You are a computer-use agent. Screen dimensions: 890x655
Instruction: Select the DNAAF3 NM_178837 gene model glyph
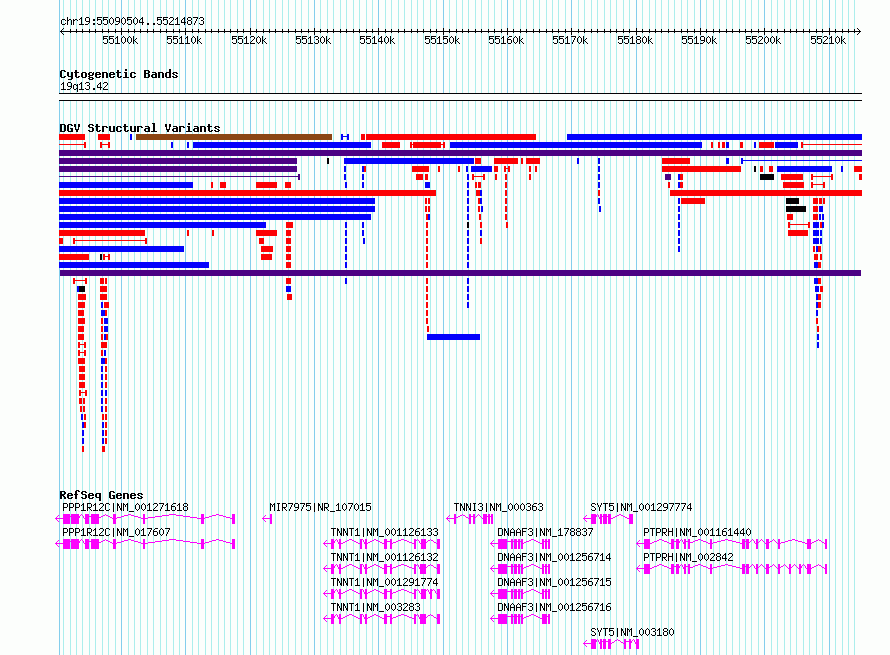[x=520, y=544]
